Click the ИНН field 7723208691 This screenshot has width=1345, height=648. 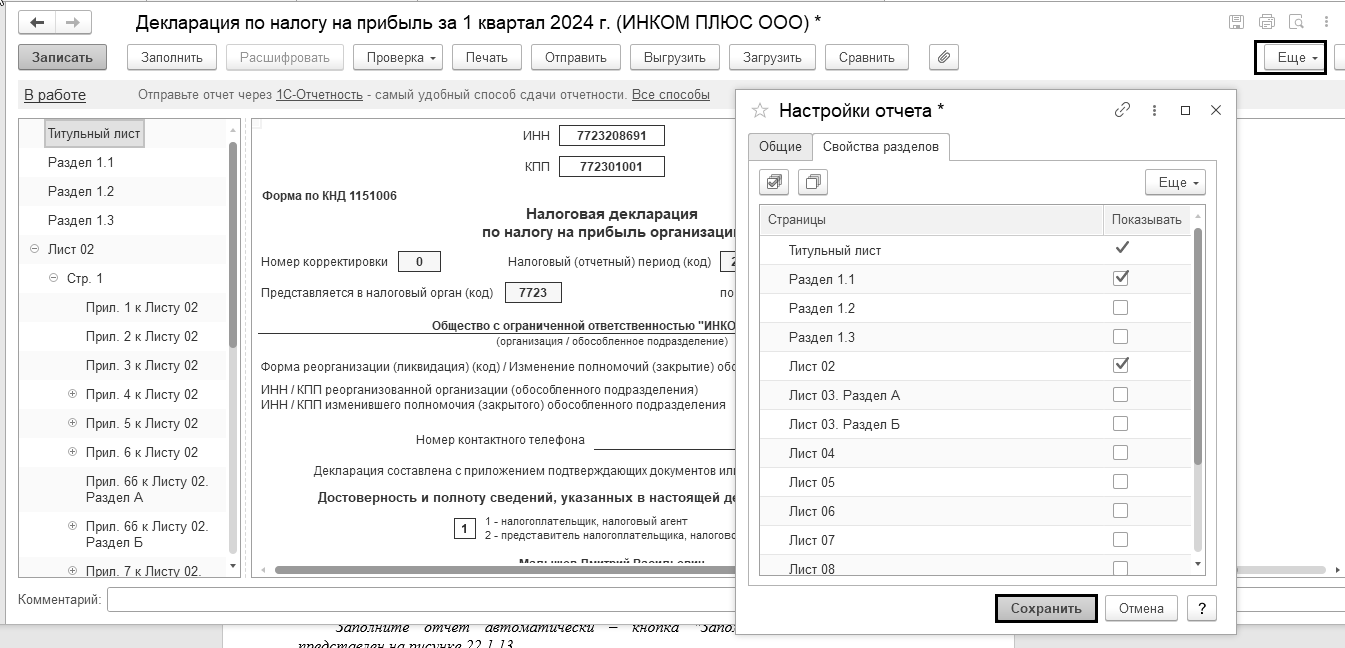click(611, 136)
